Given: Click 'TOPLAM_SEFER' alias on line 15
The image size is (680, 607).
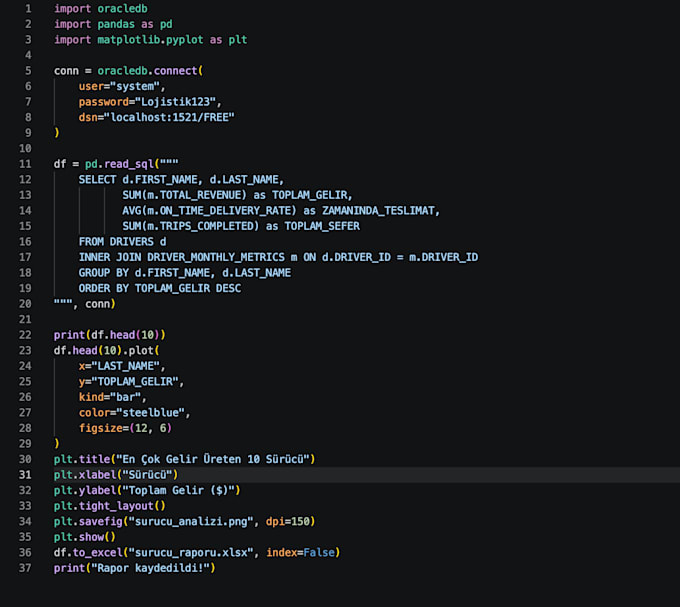Looking at the screenshot, I should [322, 226].
